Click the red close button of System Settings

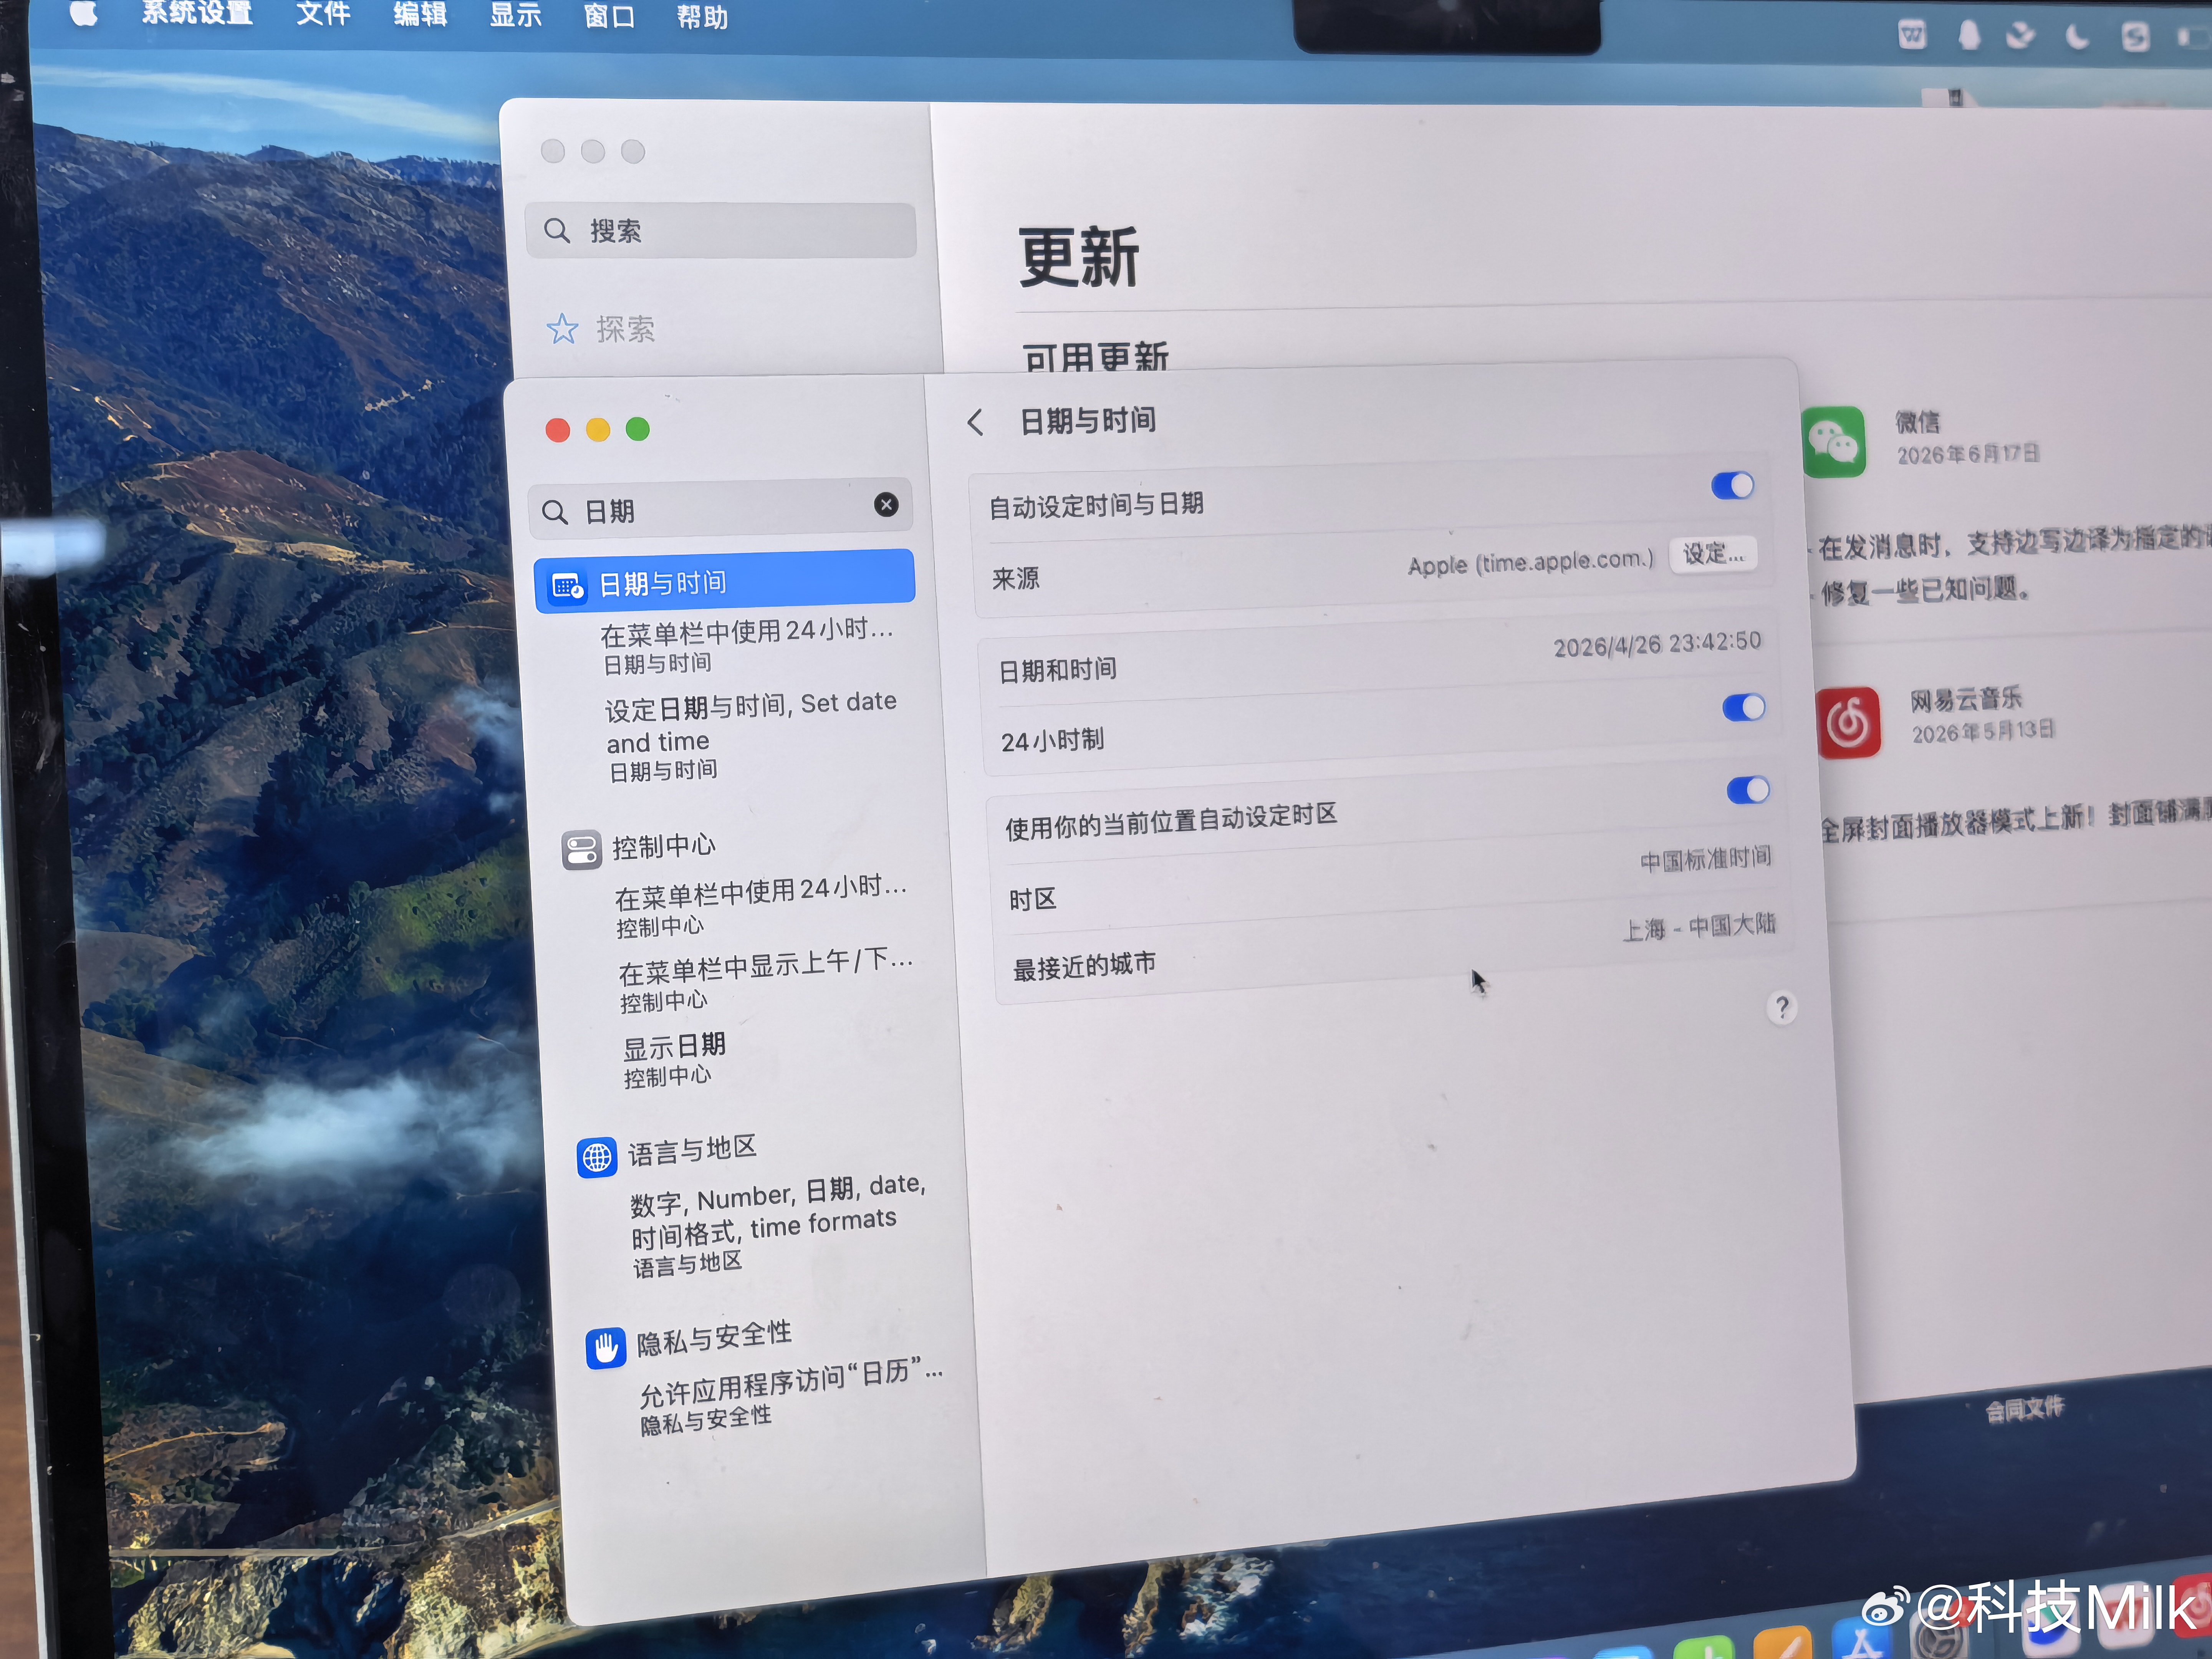558,430
